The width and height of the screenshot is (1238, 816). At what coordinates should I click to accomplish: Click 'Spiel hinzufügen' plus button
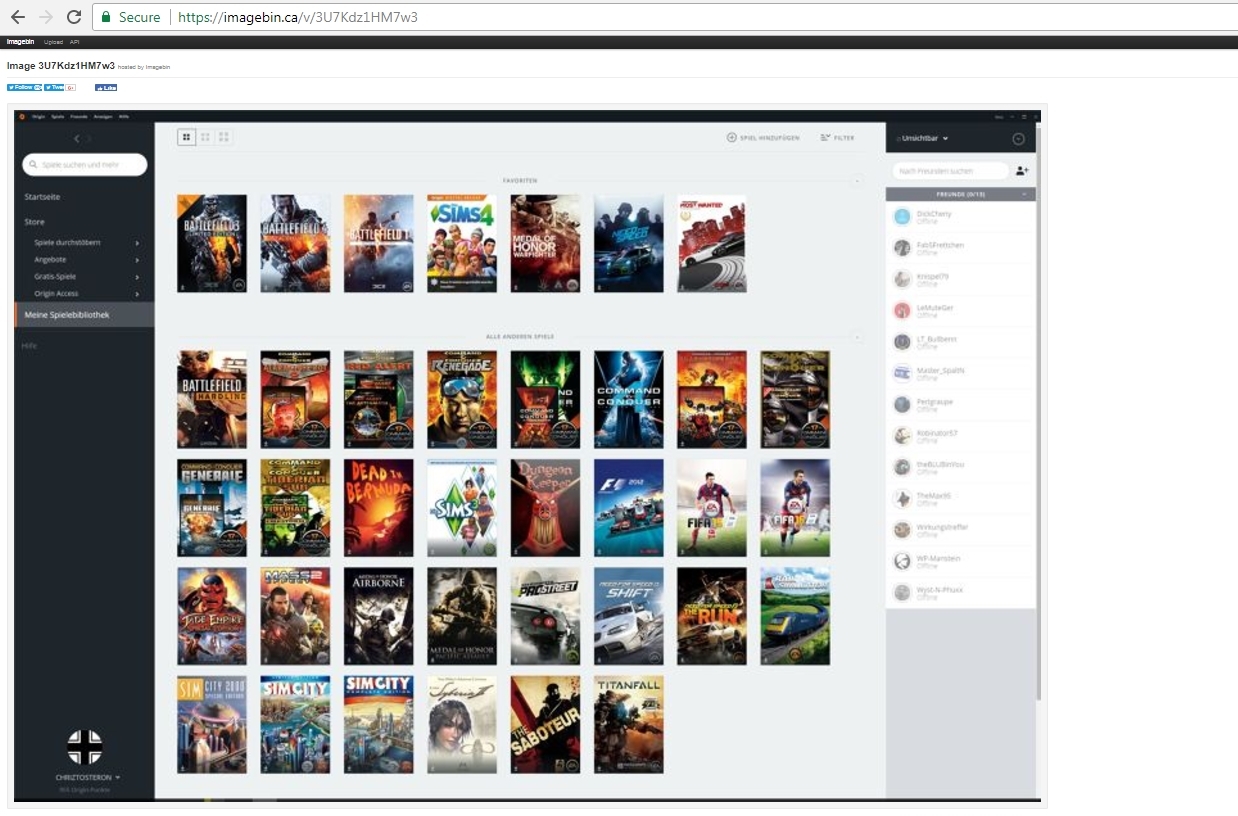point(763,137)
